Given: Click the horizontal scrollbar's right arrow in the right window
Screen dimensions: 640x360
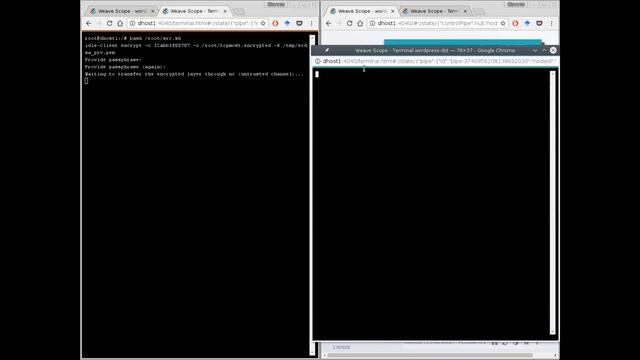Looking at the screenshot, I should point(555,356).
